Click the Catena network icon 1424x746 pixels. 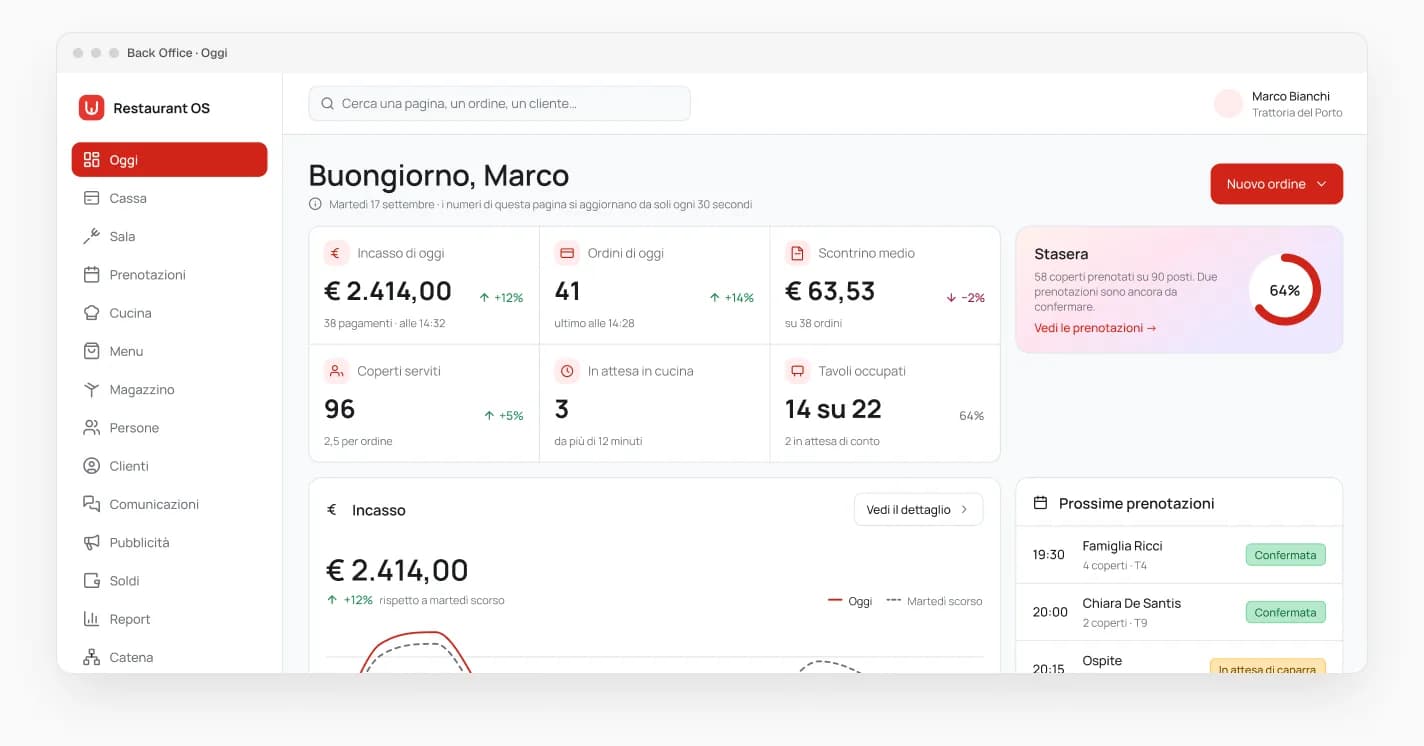click(x=92, y=657)
